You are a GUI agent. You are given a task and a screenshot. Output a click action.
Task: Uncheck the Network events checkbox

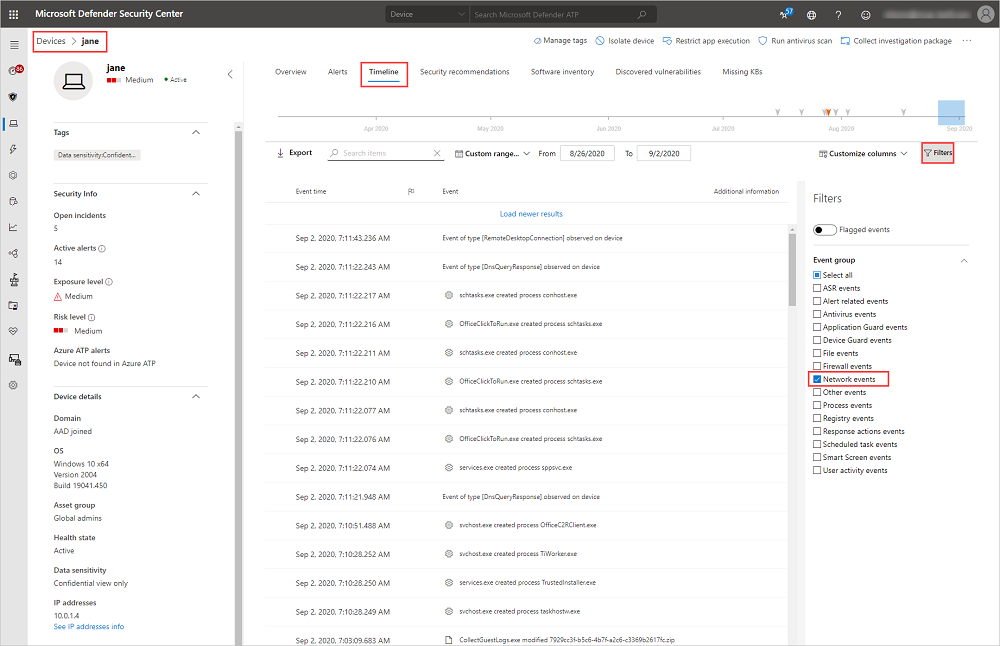(x=817, y=379)
